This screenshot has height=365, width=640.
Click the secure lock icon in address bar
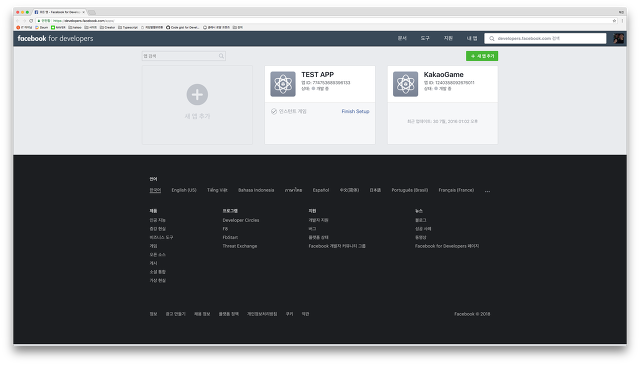tap(39, 20)
